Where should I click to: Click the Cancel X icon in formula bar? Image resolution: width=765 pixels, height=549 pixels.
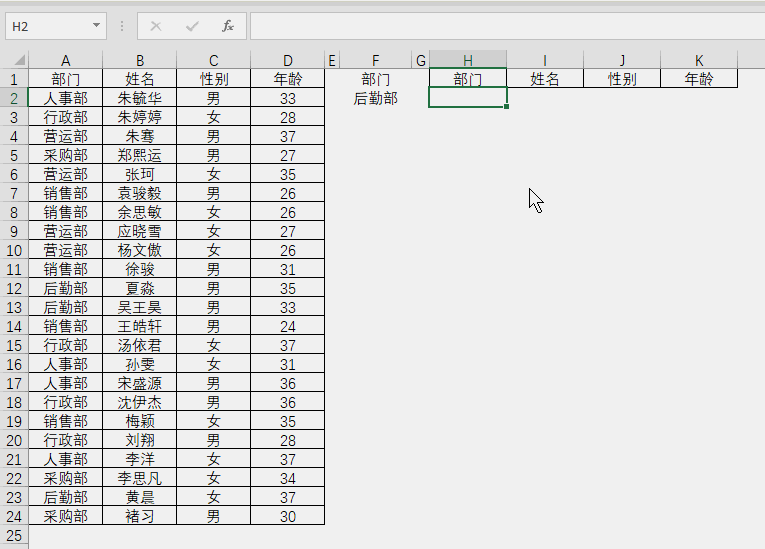pos(155,25)
